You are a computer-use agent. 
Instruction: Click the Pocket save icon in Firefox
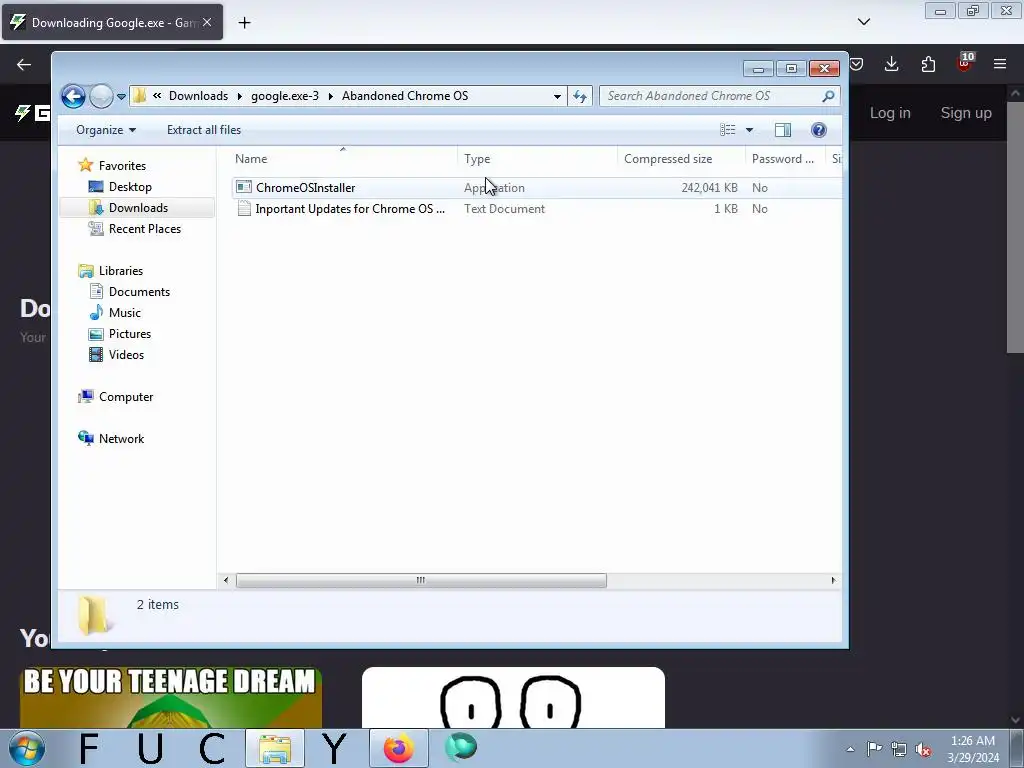(856, 64)
